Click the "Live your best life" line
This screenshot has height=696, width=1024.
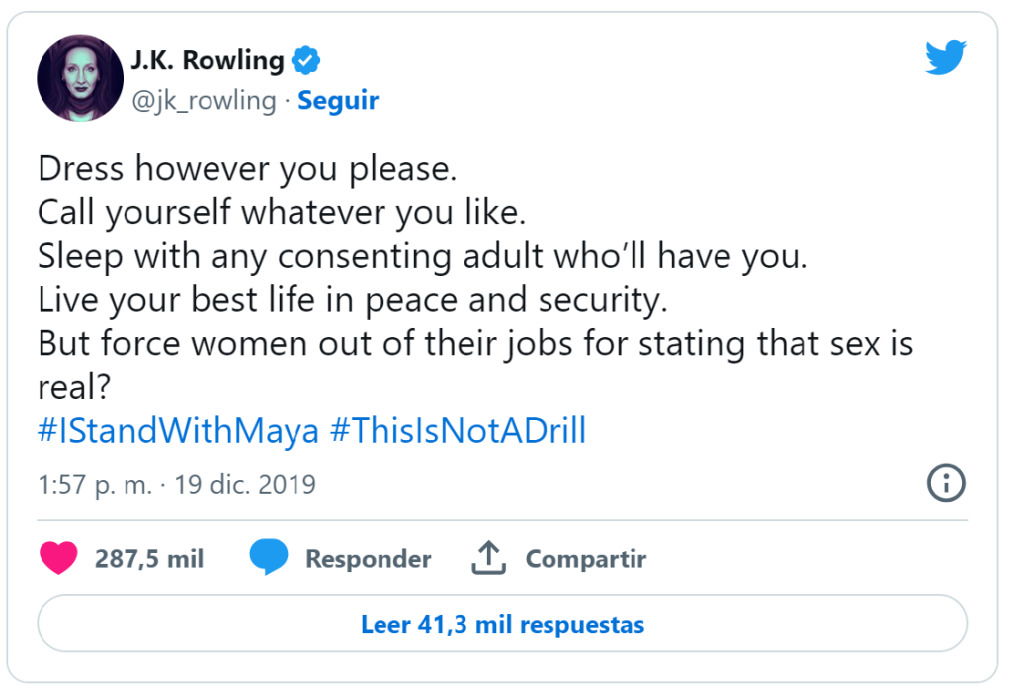pyautogui.click(x=352, y=300)
